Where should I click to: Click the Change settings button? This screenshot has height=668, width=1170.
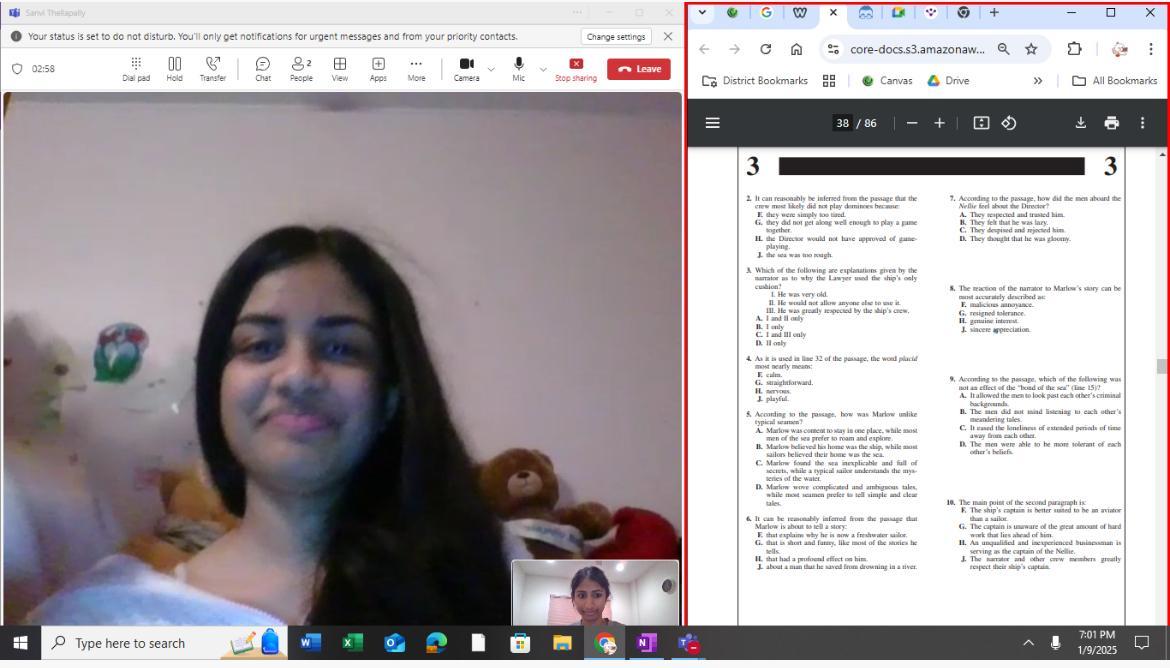click(616, 37)
